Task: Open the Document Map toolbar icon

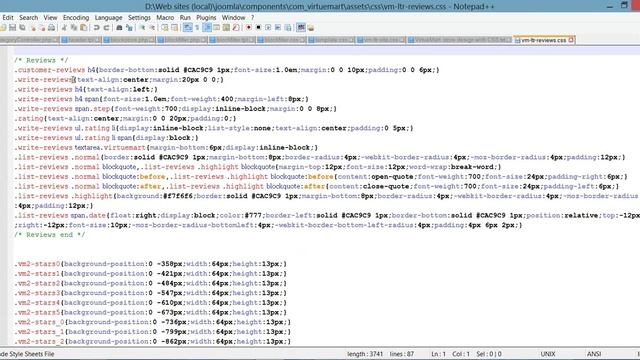Action: click(226, 27)
